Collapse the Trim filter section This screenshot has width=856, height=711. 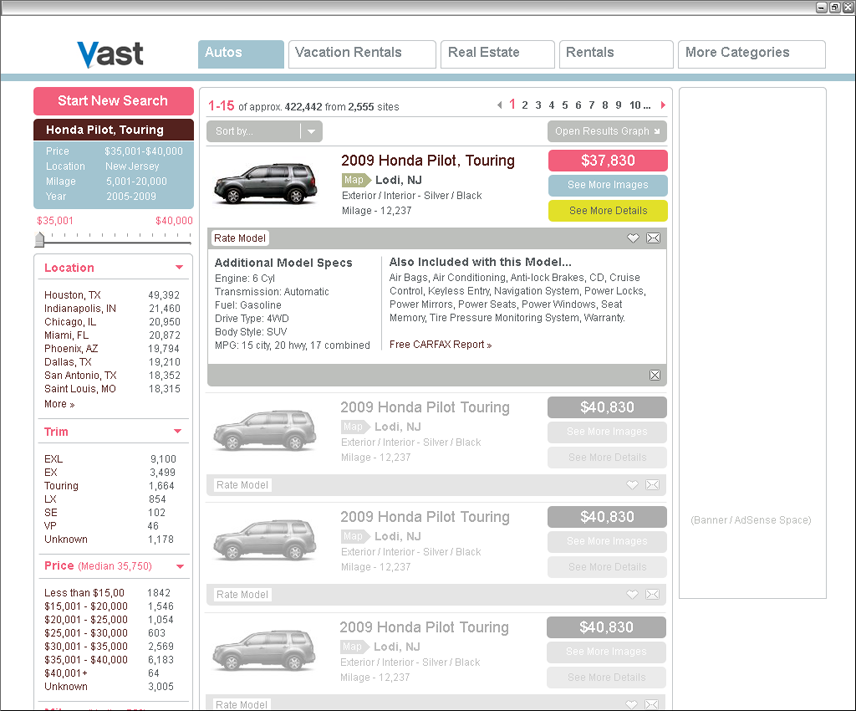tap(177, 431)
